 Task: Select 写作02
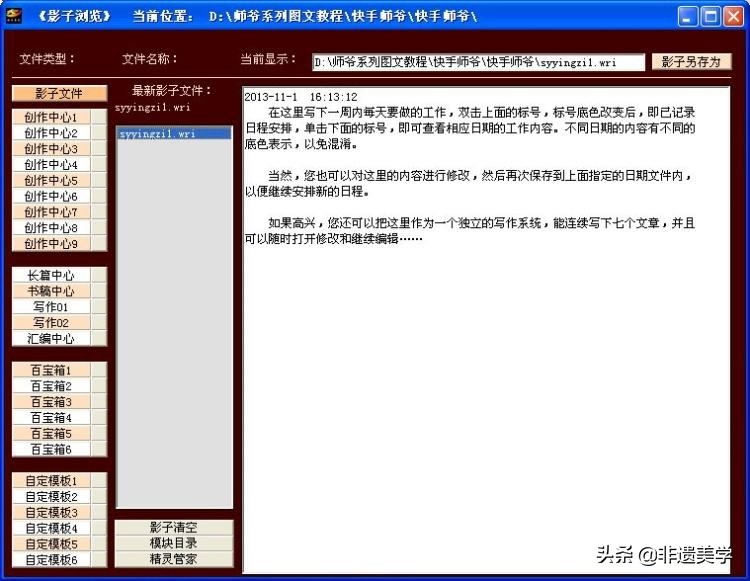pyautogui.click(x=51, y=322)
